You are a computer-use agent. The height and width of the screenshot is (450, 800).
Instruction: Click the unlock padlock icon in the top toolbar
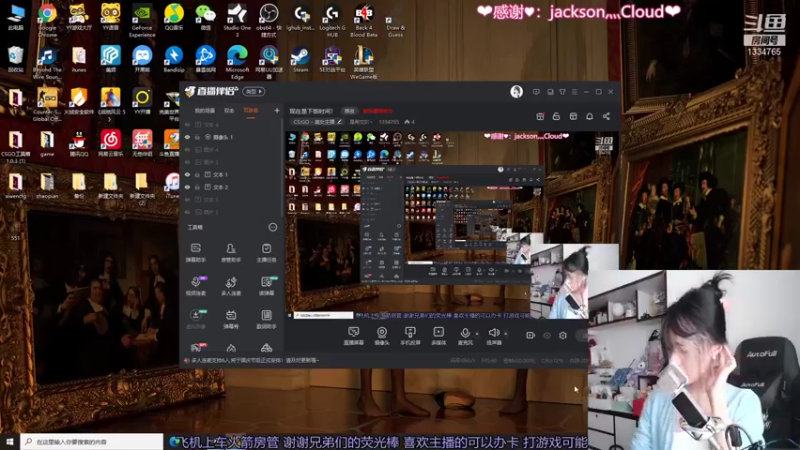556,116
